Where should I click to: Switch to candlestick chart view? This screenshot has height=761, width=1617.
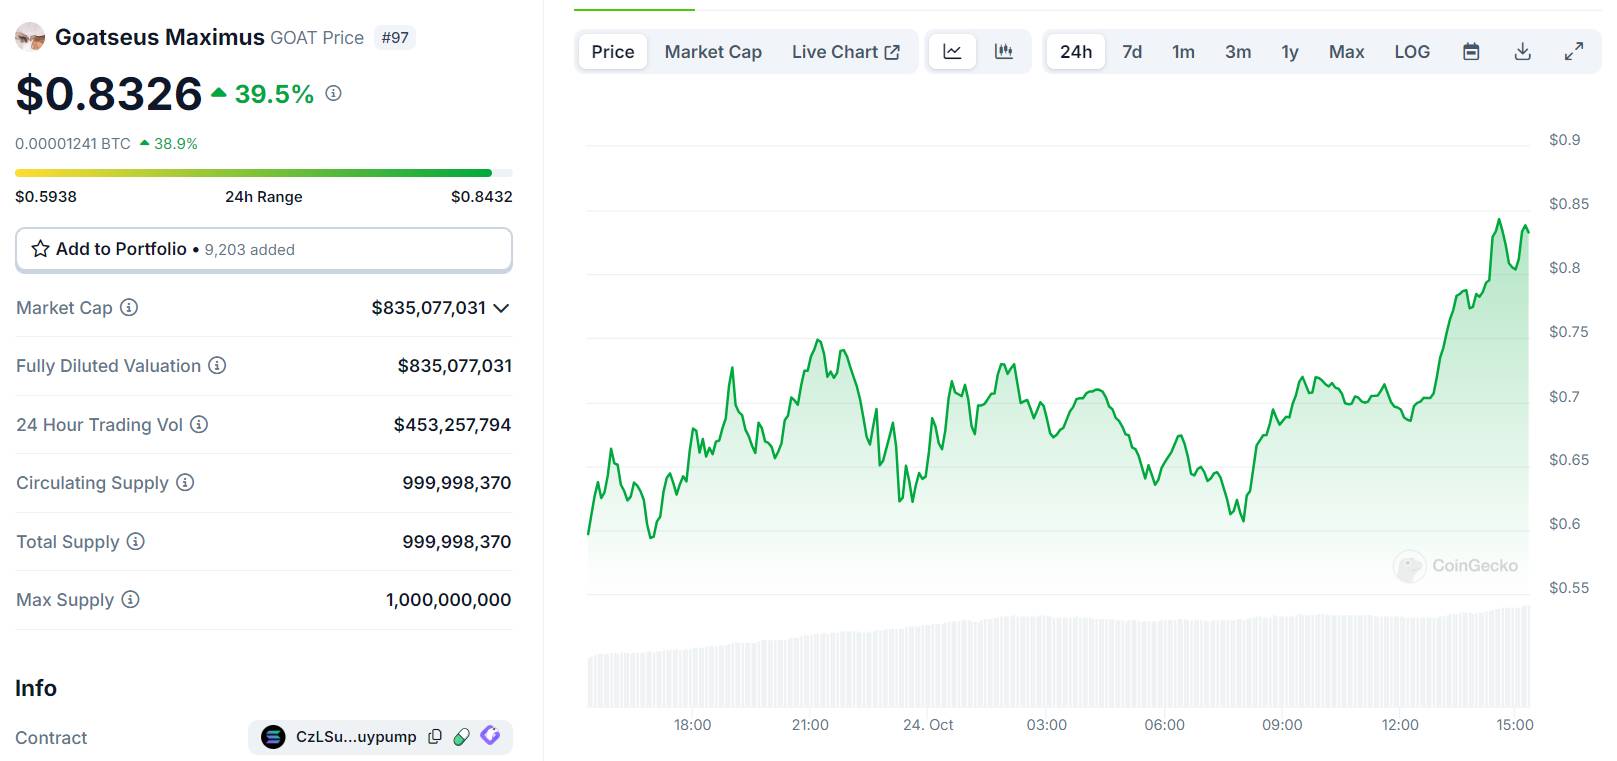(x=1004, y=52)
